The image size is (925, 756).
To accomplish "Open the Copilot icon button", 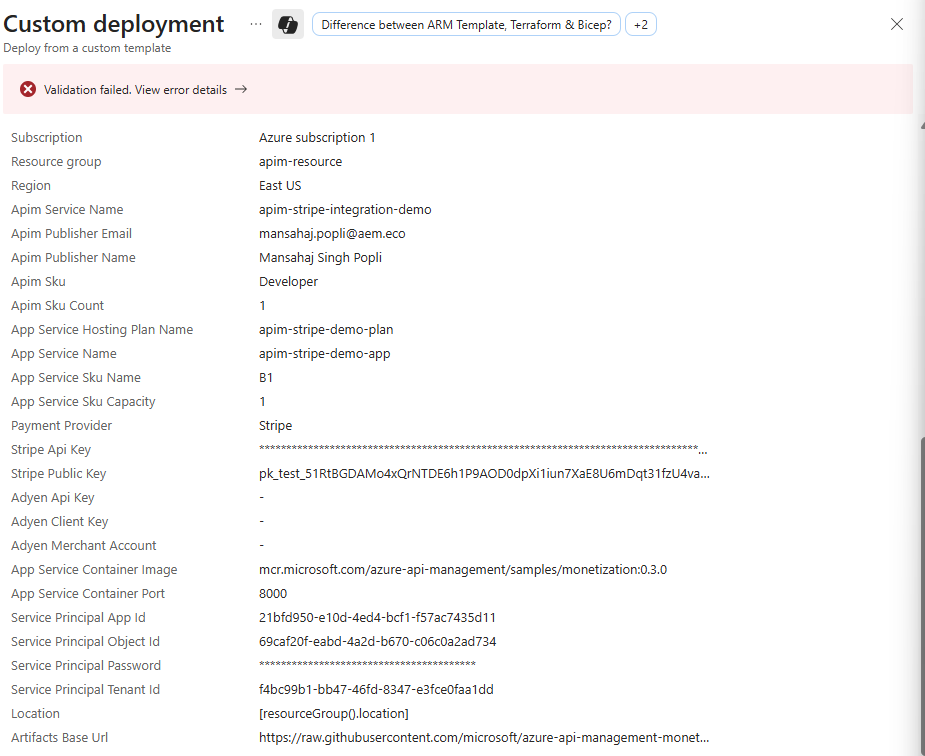I will [x=288, y=24].
